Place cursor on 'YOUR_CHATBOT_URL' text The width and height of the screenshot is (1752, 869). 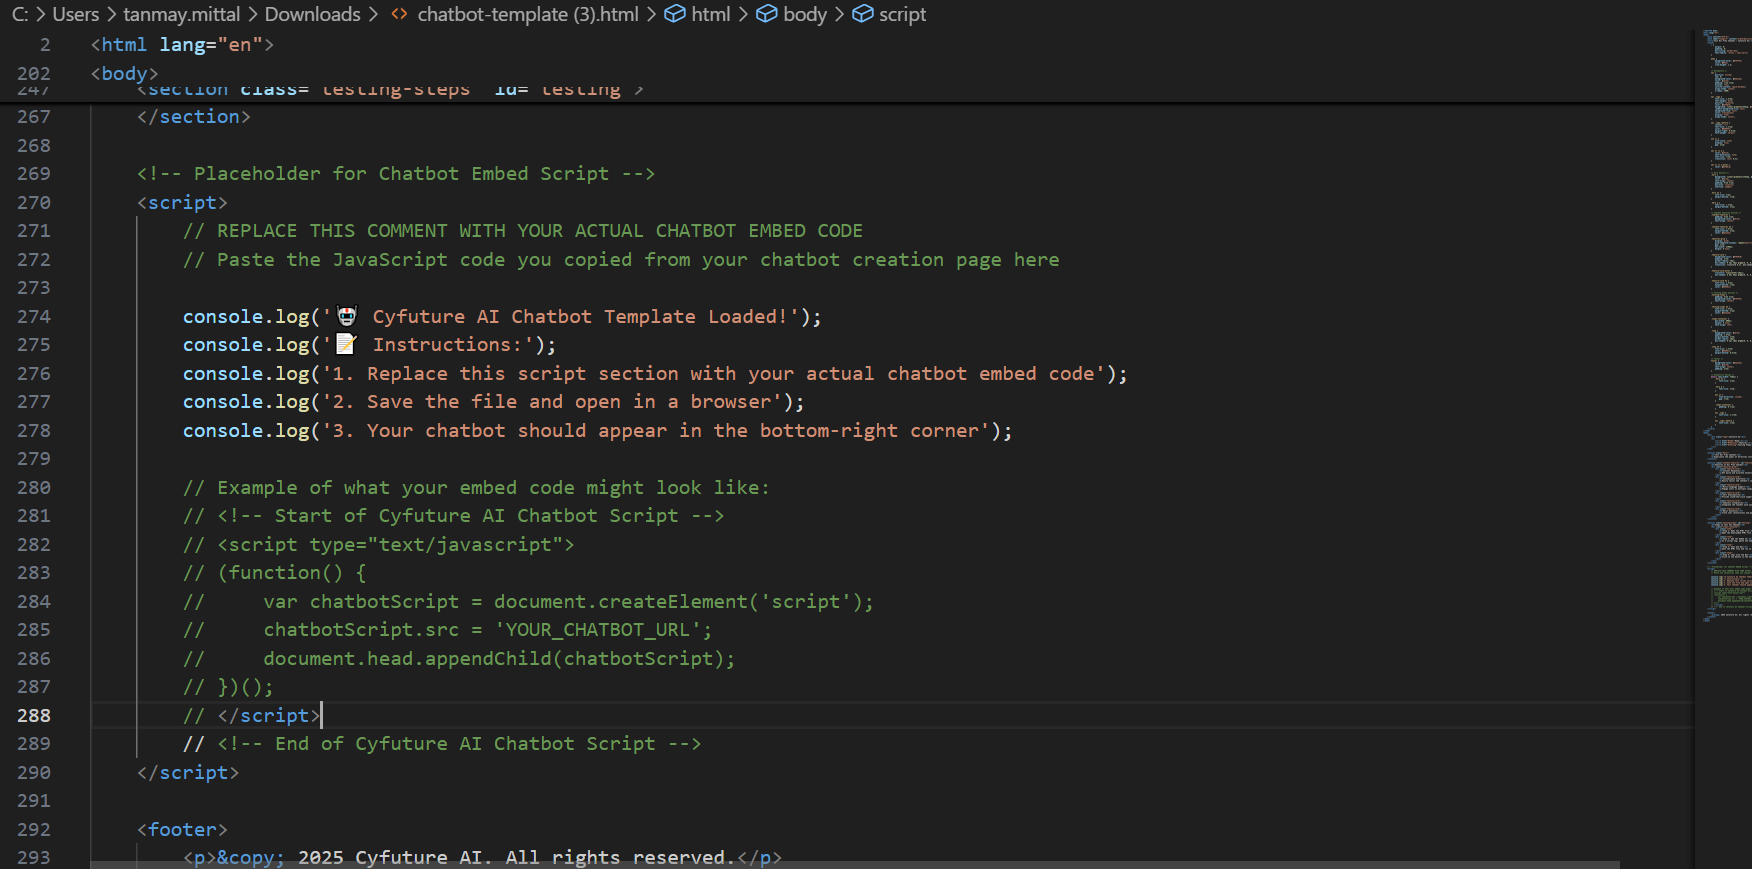[597, 630]
